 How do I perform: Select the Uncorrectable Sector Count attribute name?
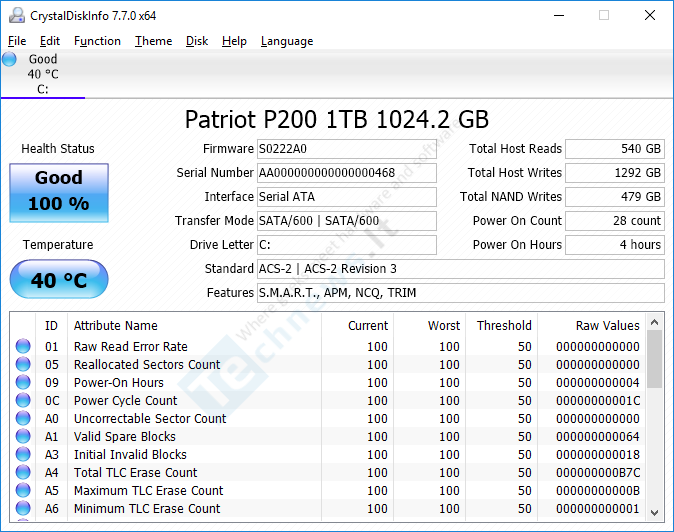tap(150, 419)
